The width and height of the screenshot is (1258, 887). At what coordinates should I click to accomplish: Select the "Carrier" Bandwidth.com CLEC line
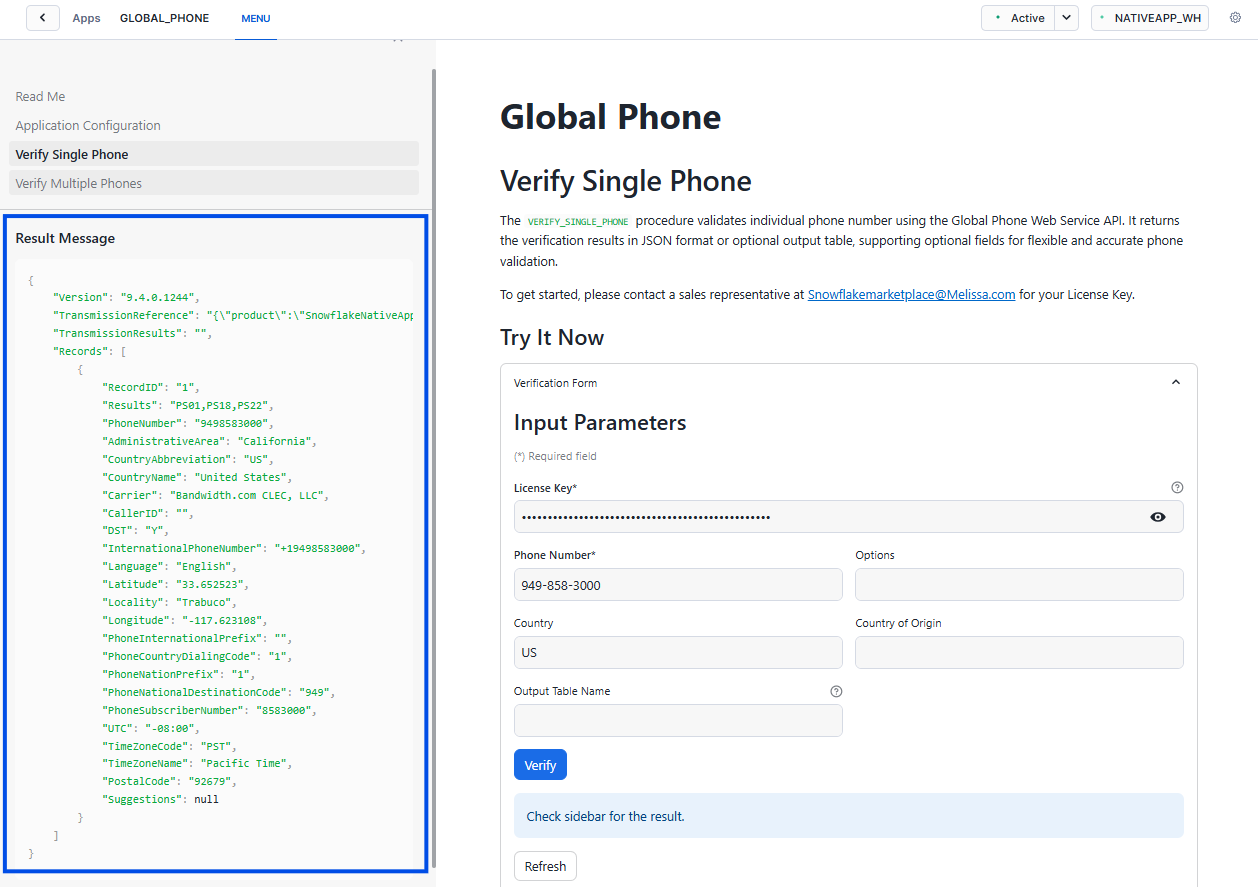click(215, 495)
